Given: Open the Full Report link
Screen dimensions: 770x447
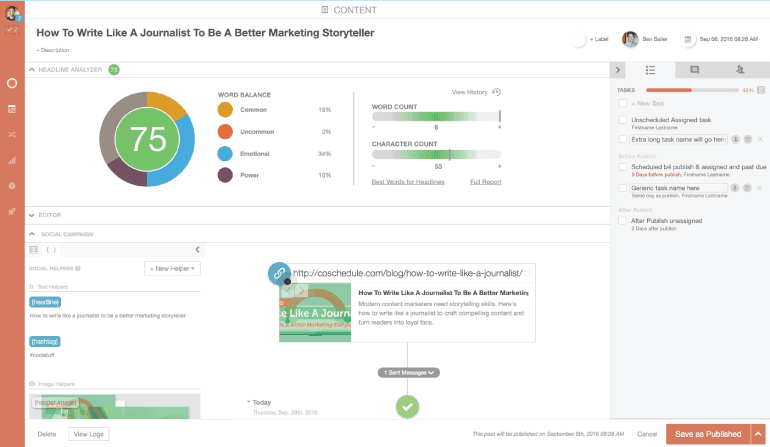Looking at the screenshot, I should 485,182.
